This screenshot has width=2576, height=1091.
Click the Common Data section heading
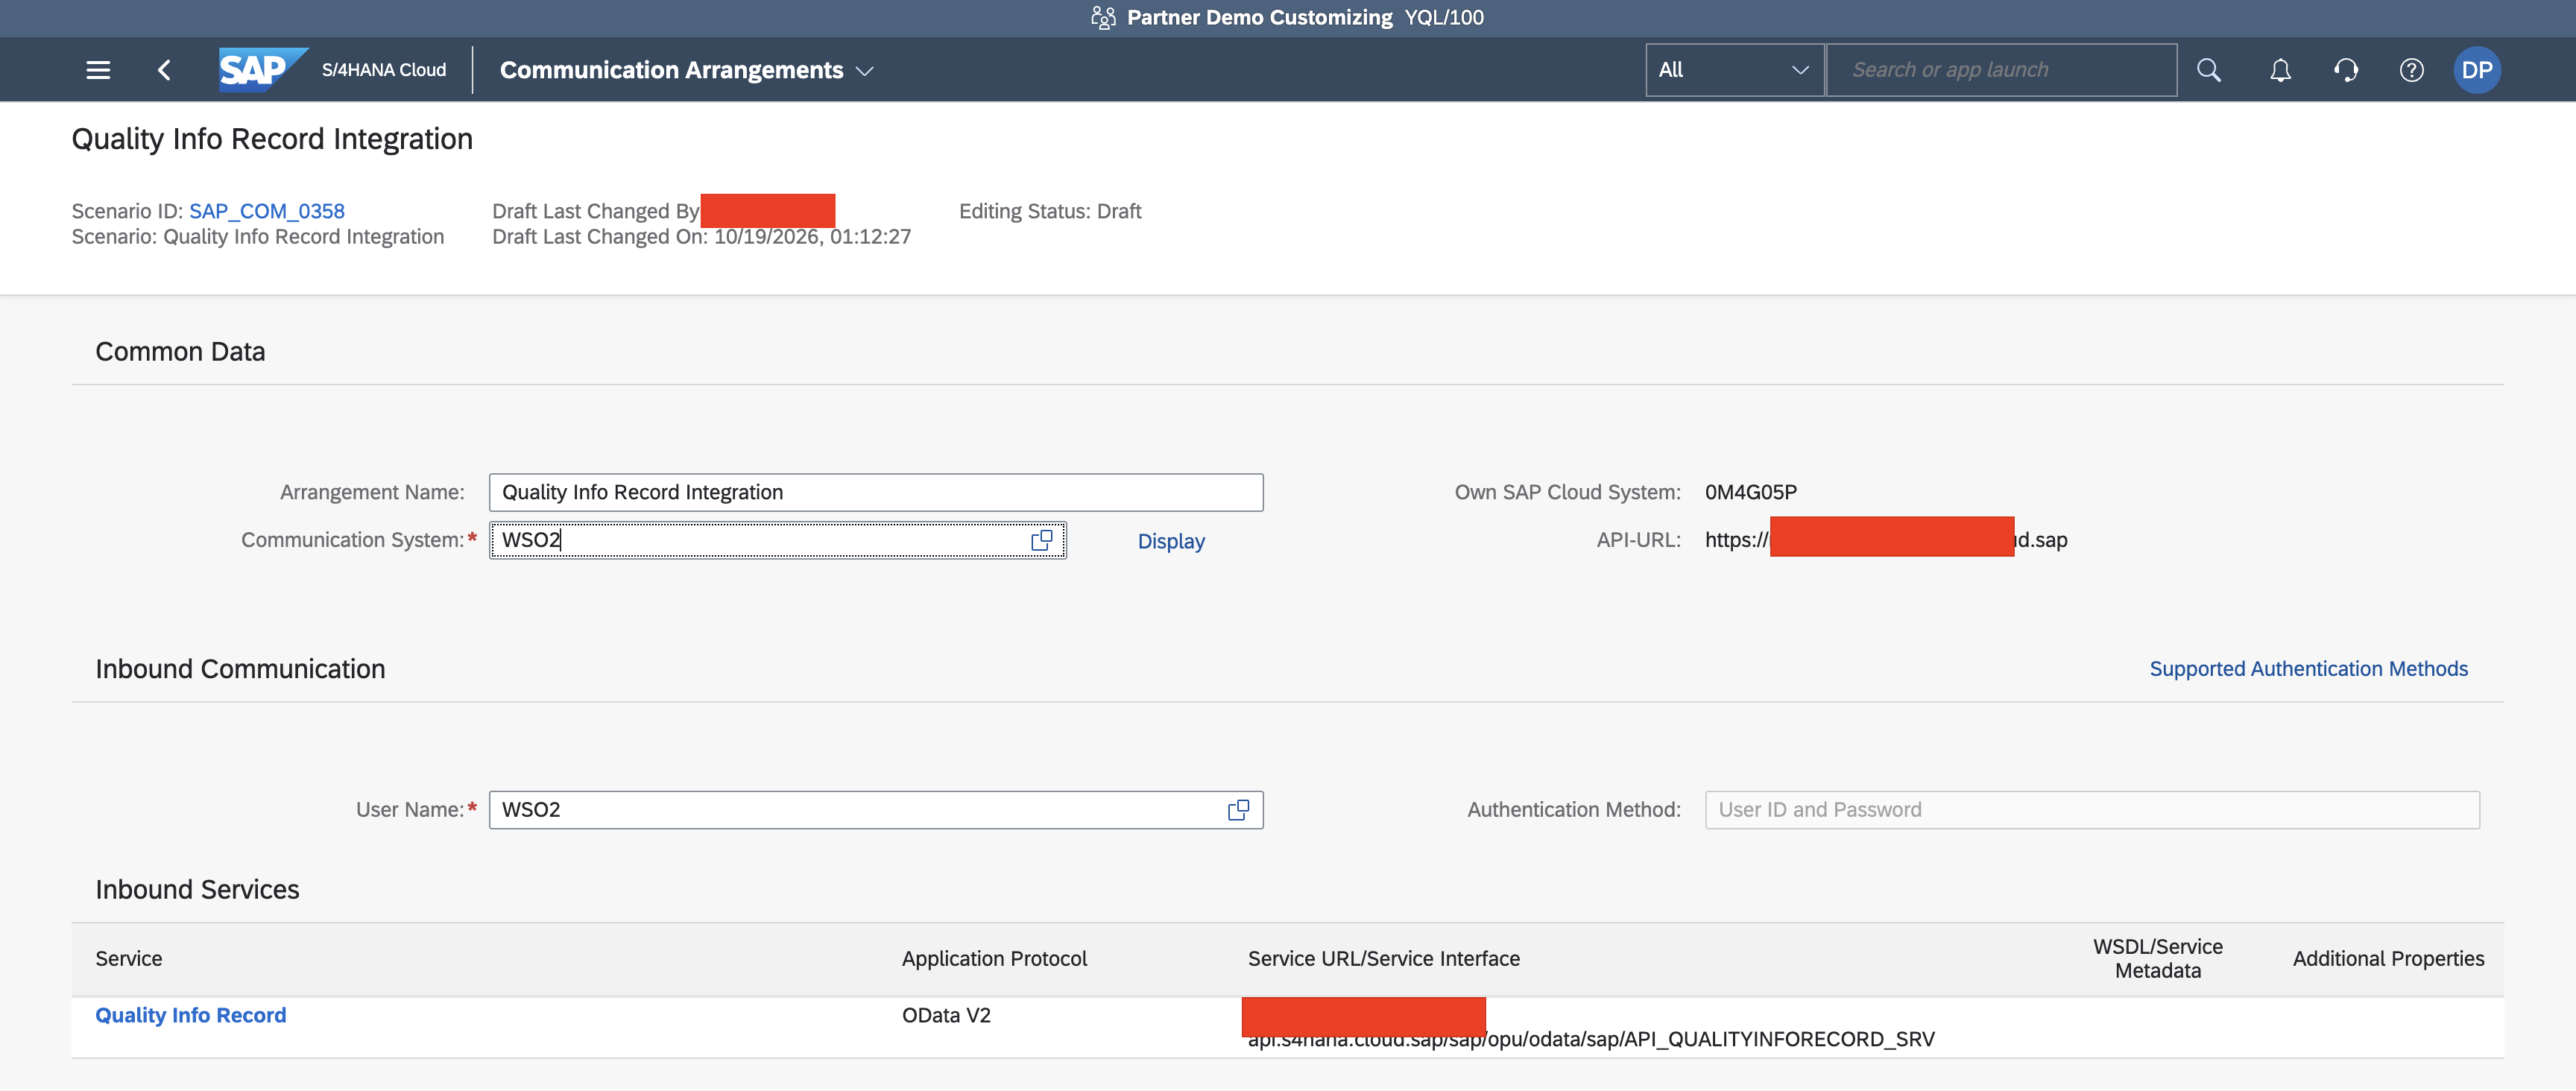coord(180,352)
